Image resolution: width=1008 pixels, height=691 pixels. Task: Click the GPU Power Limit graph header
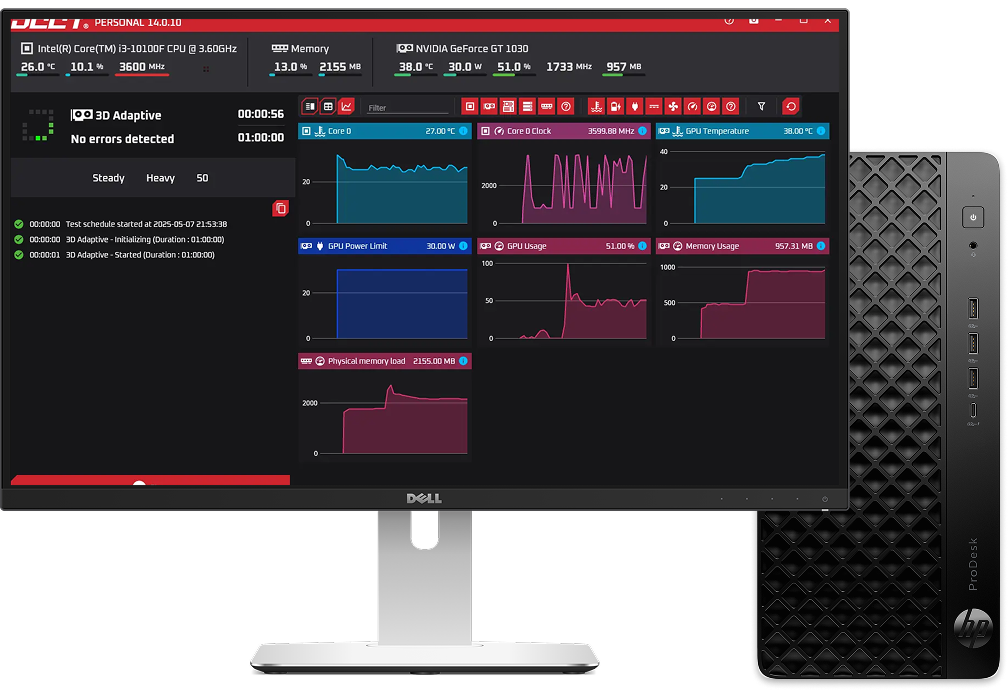(384, 246)
